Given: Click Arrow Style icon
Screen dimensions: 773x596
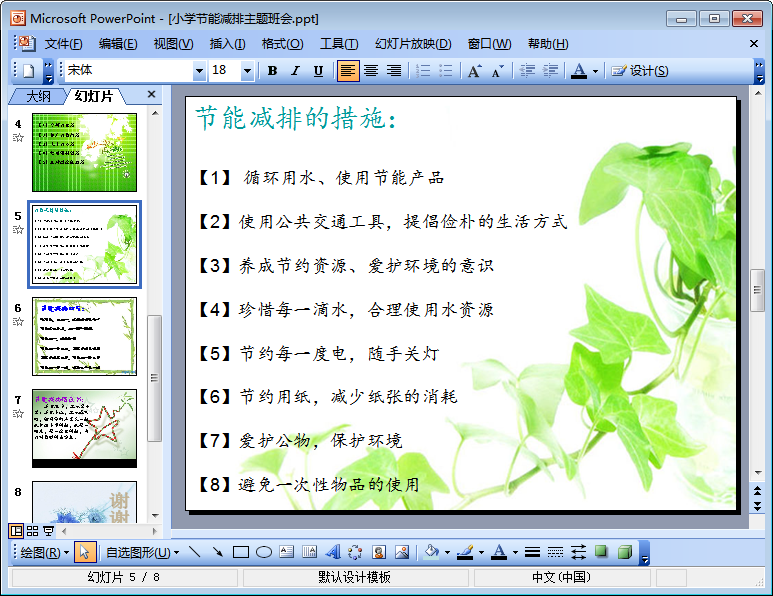Looking at the screenshot, I should click(x=578, y=552).
